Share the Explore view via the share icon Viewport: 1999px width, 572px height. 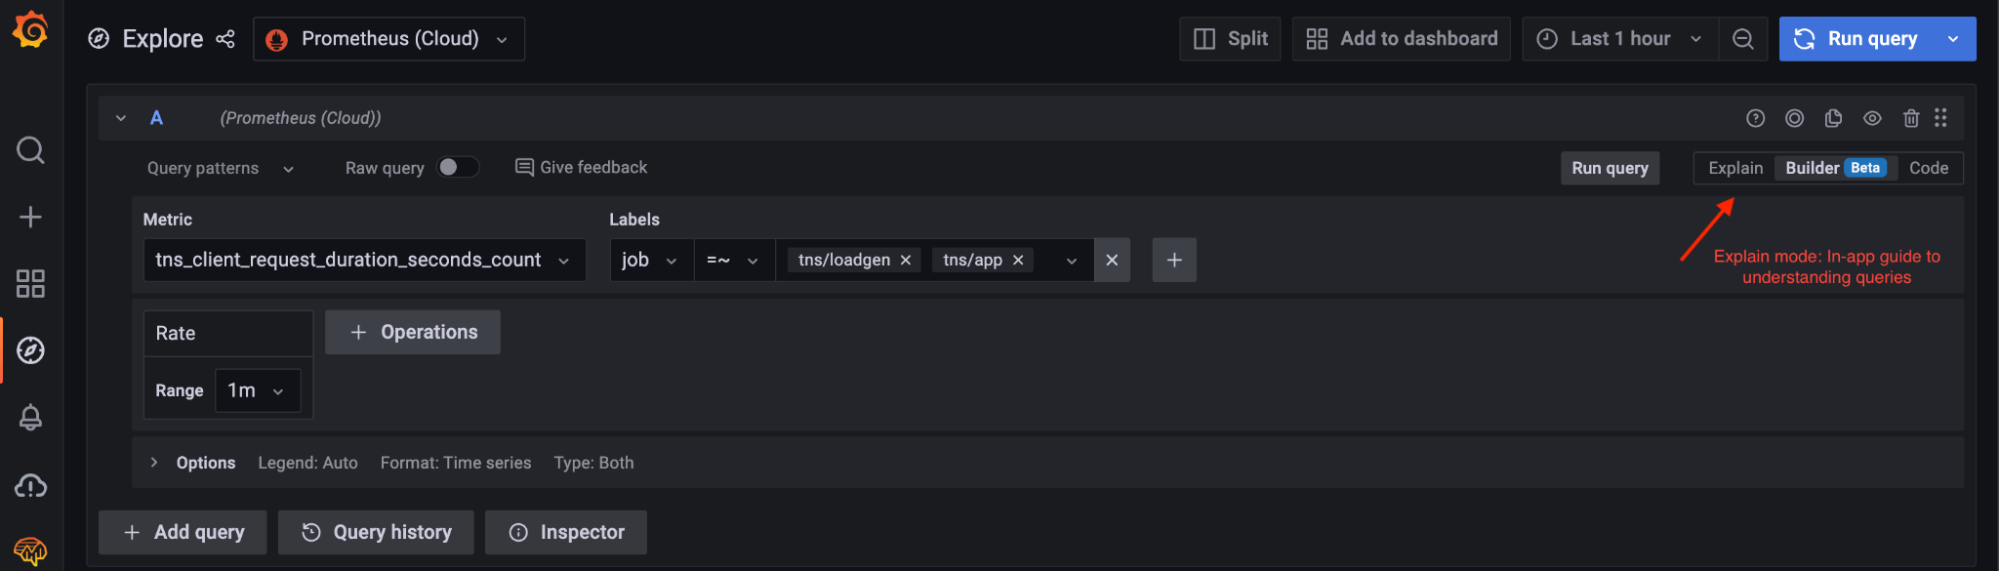[x=225, y=39]
